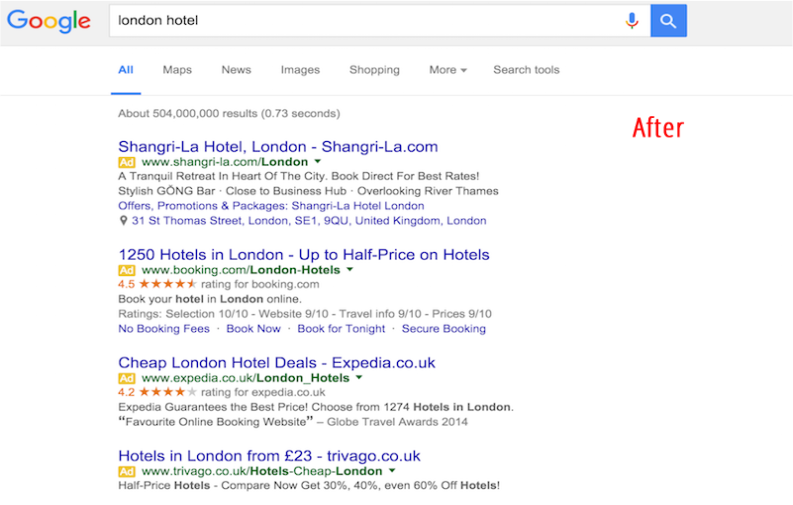Image resolution: width=793 pixels, height=505 pixels.
Task: Click the map pin icon beside Shangri-La address
Action: pos(123,221)
